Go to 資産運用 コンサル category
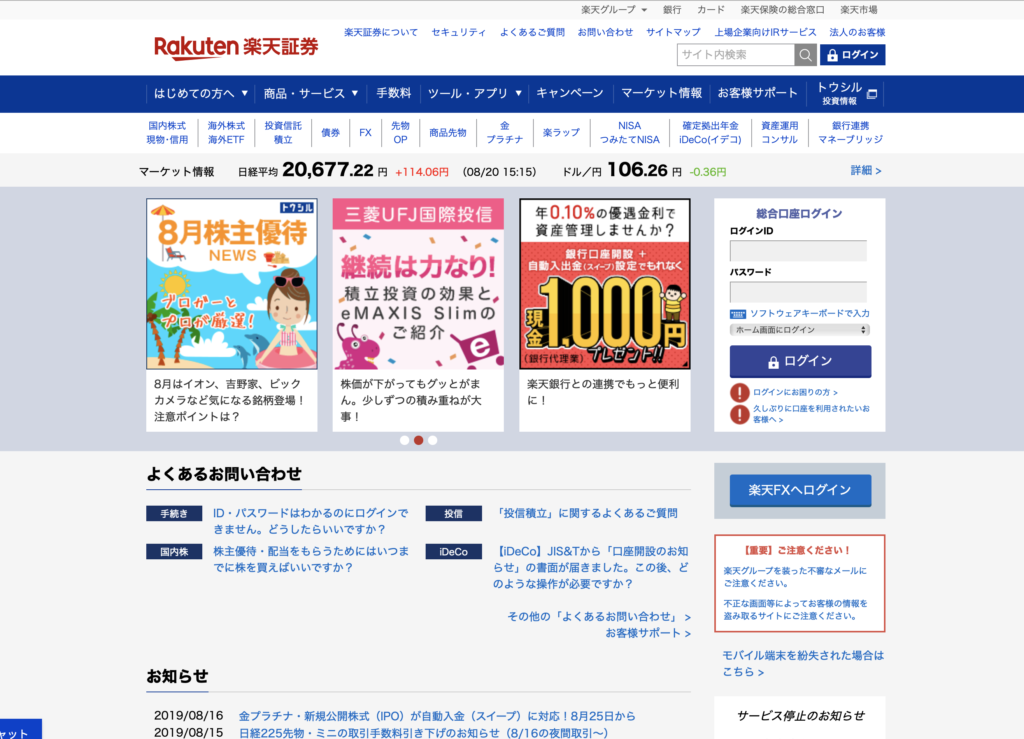This screenshot has height=739, width=1024. tap(780, 133)
